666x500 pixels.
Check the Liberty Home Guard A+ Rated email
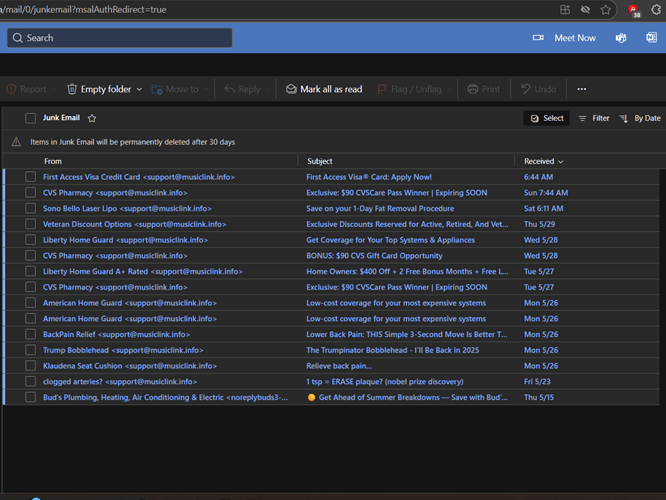coord(30,271)
